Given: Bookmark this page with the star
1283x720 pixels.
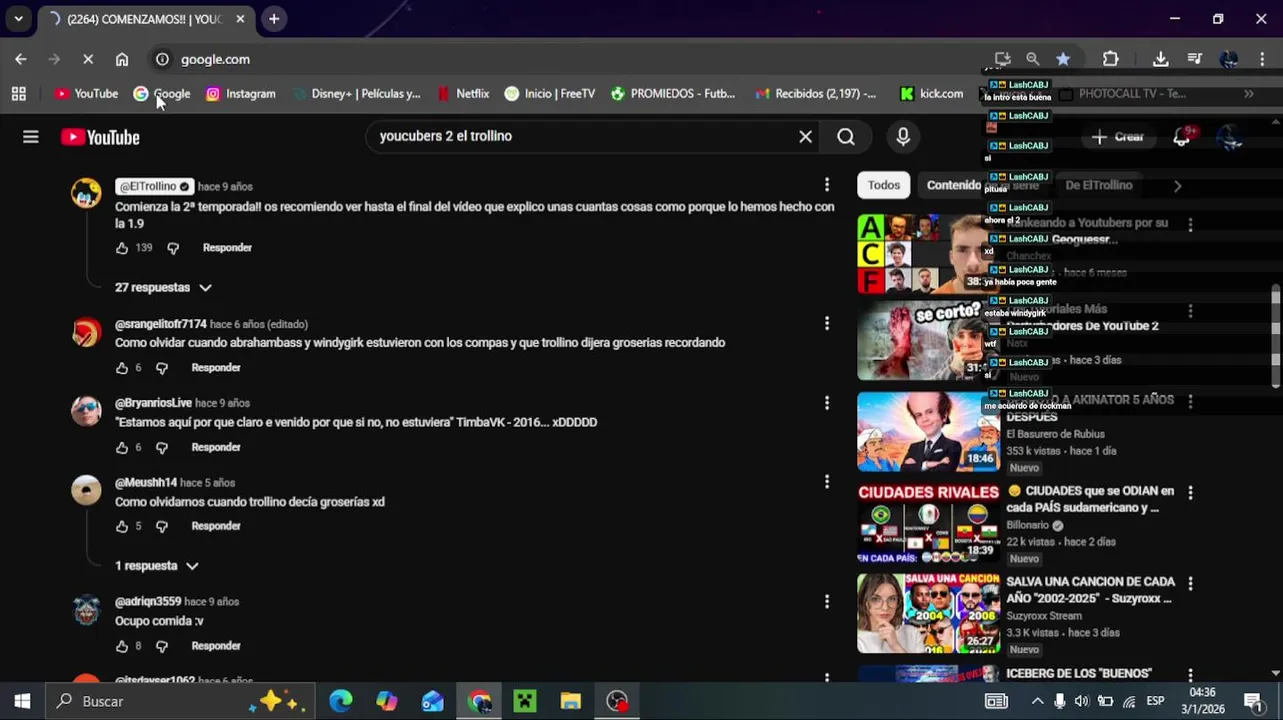Looking at the screenshot, I should click(x=1063, y=59).
